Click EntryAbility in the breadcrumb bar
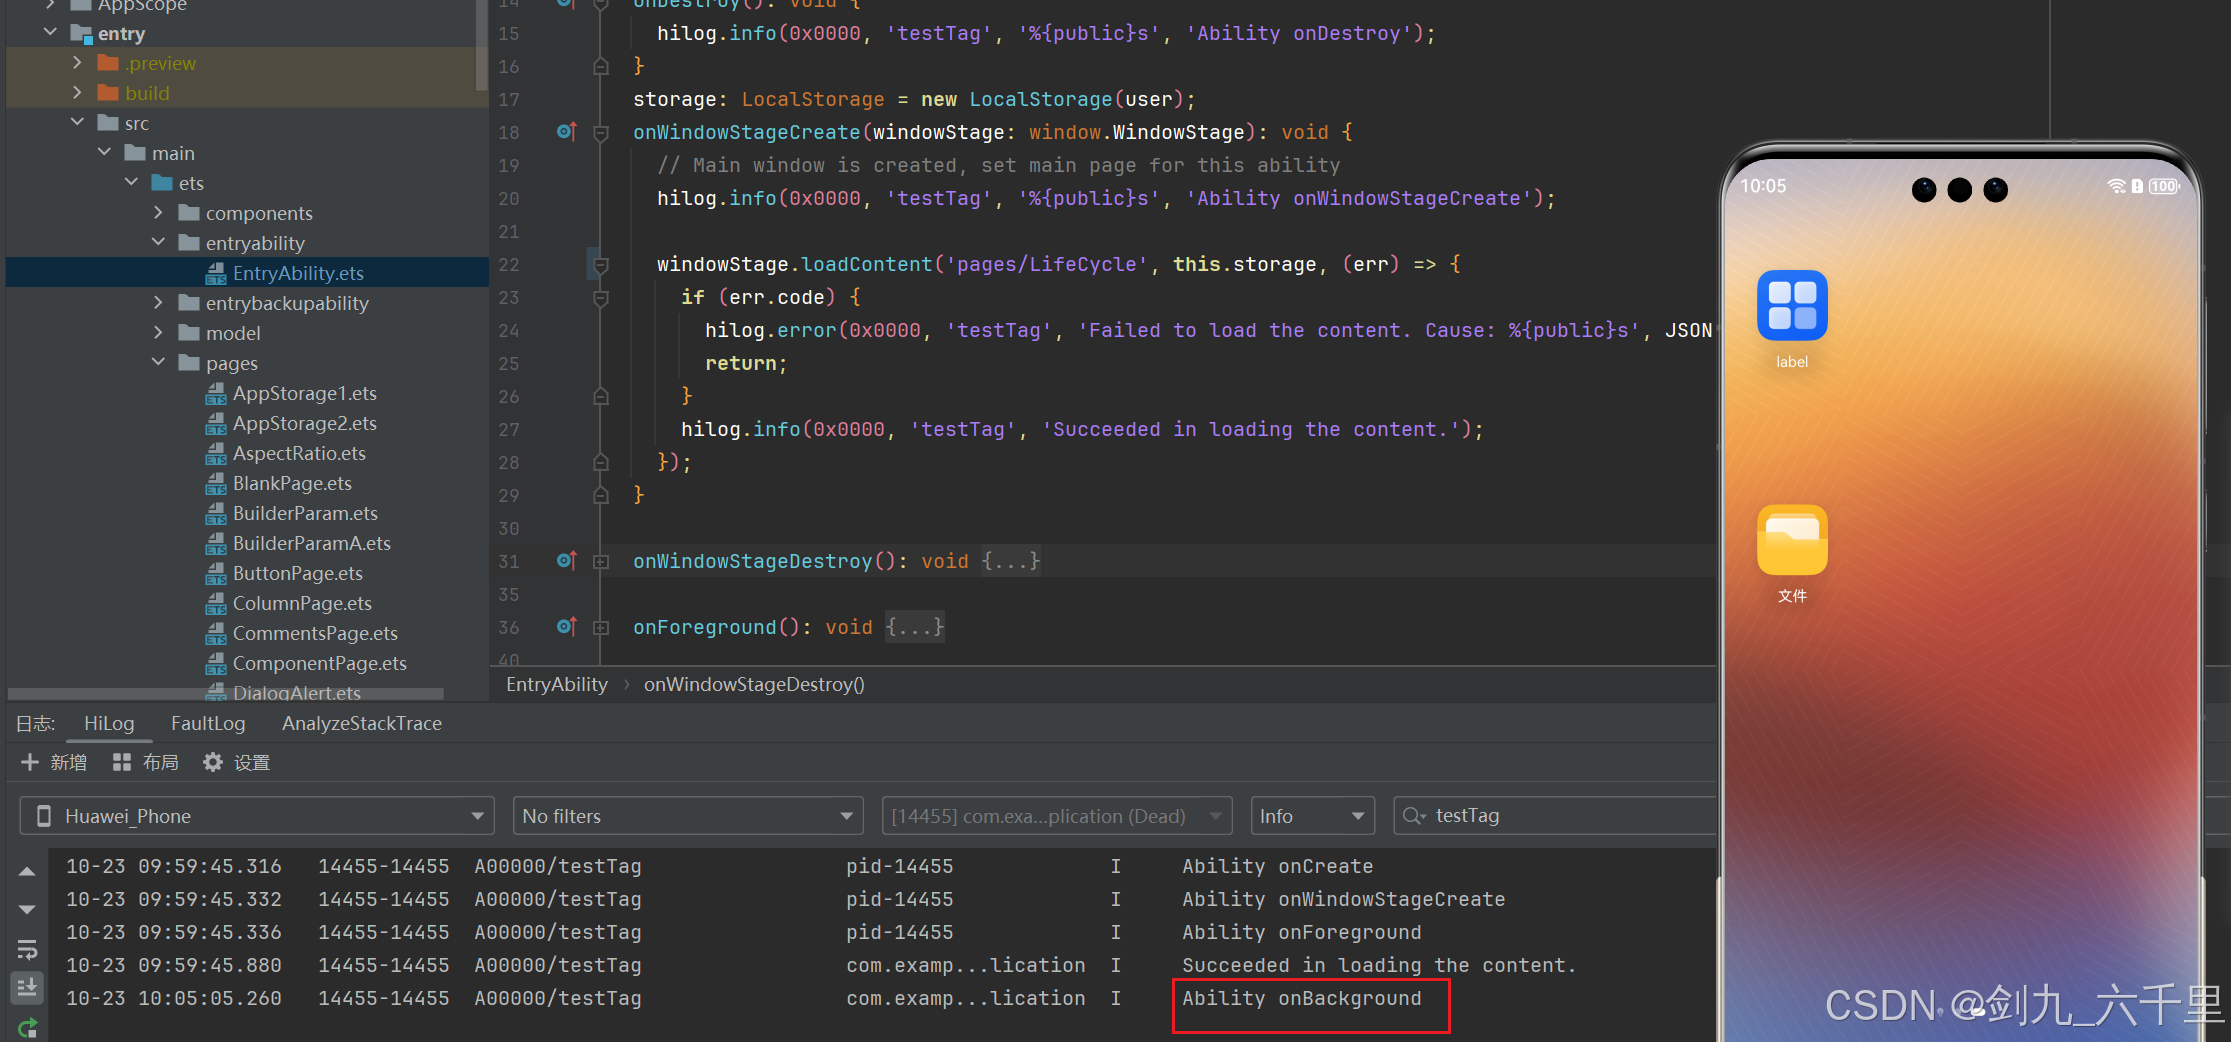This screenshot has width=2231, height=1042. pos(557,684)
